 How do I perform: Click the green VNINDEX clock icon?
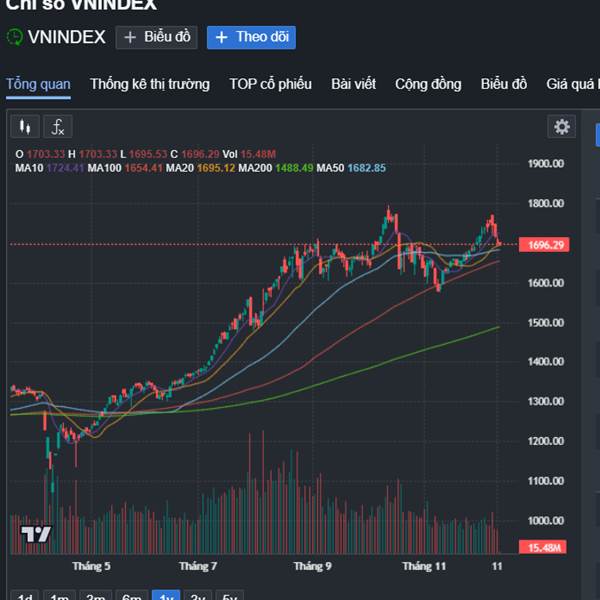(x=15, y=38)
